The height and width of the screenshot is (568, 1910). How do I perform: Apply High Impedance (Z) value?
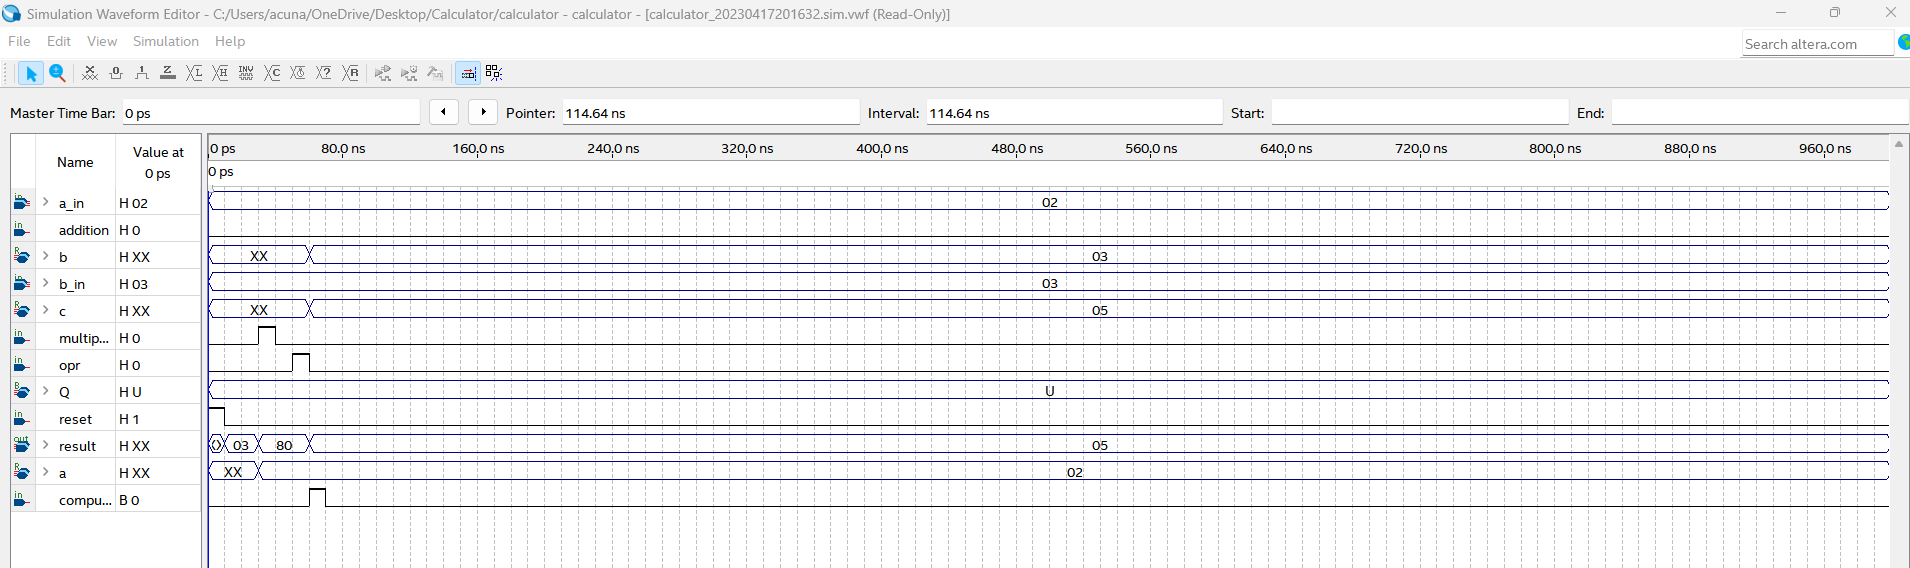click(168, 73)
